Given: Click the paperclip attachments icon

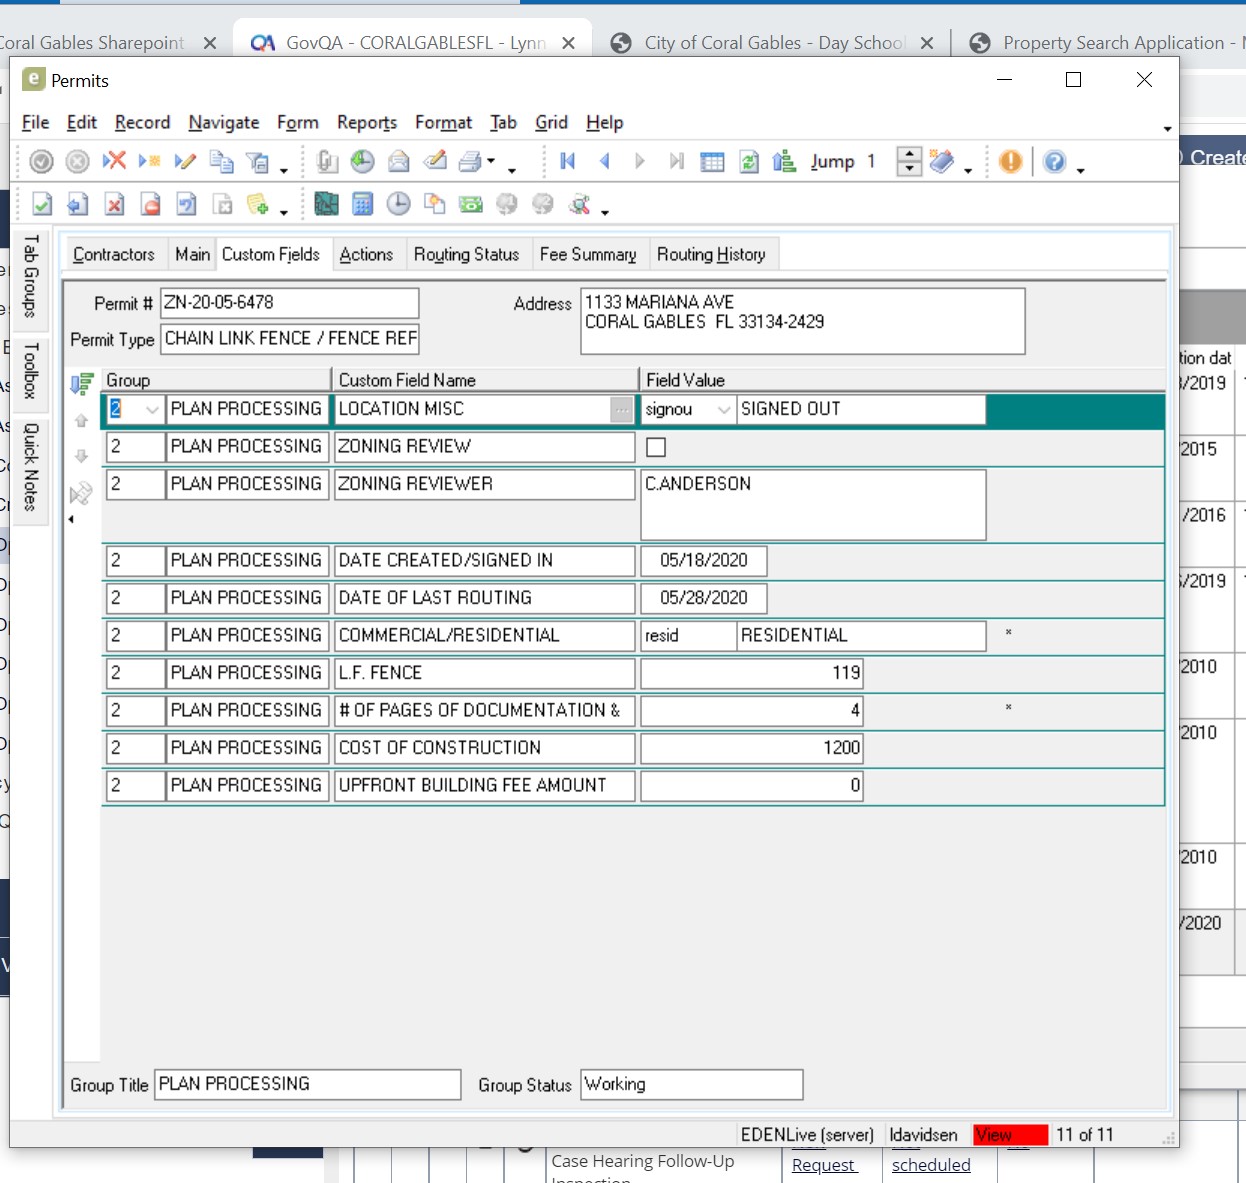Looking at the screenshot, I should click(327, 162).
